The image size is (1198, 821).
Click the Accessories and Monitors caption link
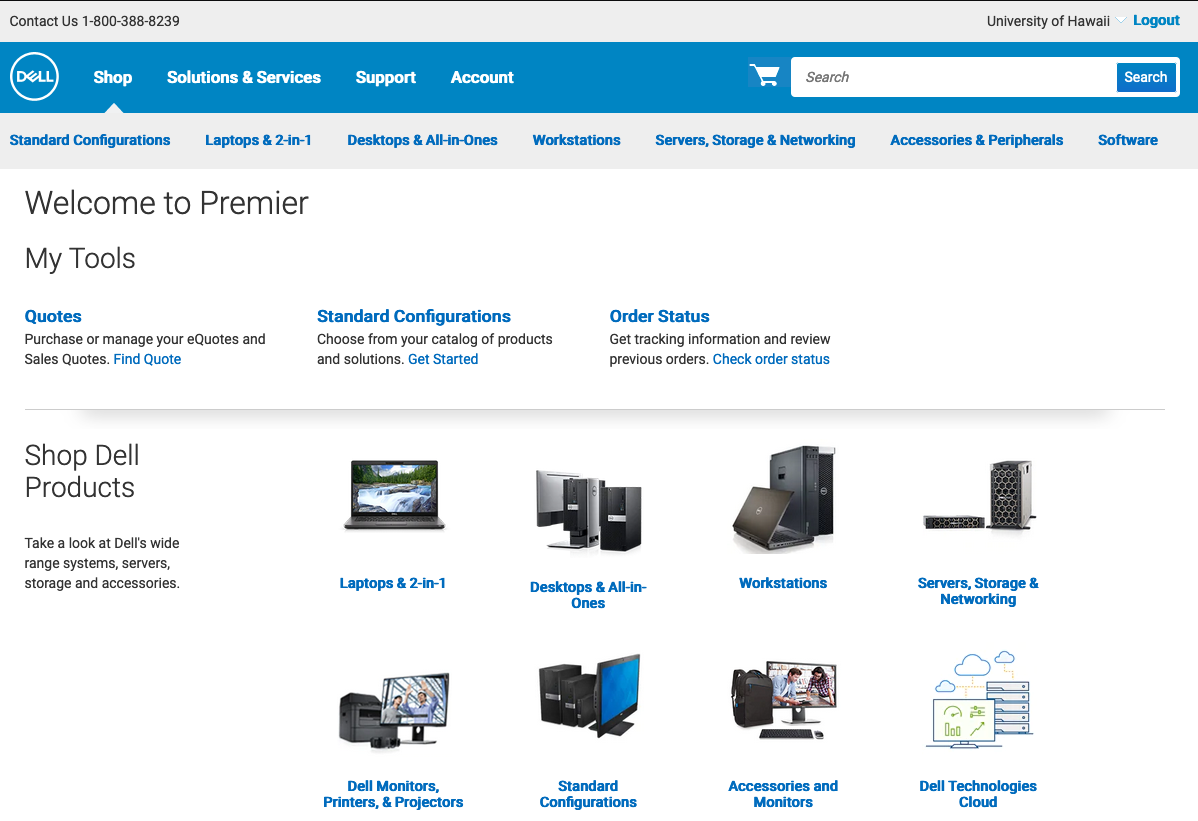[783, 794]
